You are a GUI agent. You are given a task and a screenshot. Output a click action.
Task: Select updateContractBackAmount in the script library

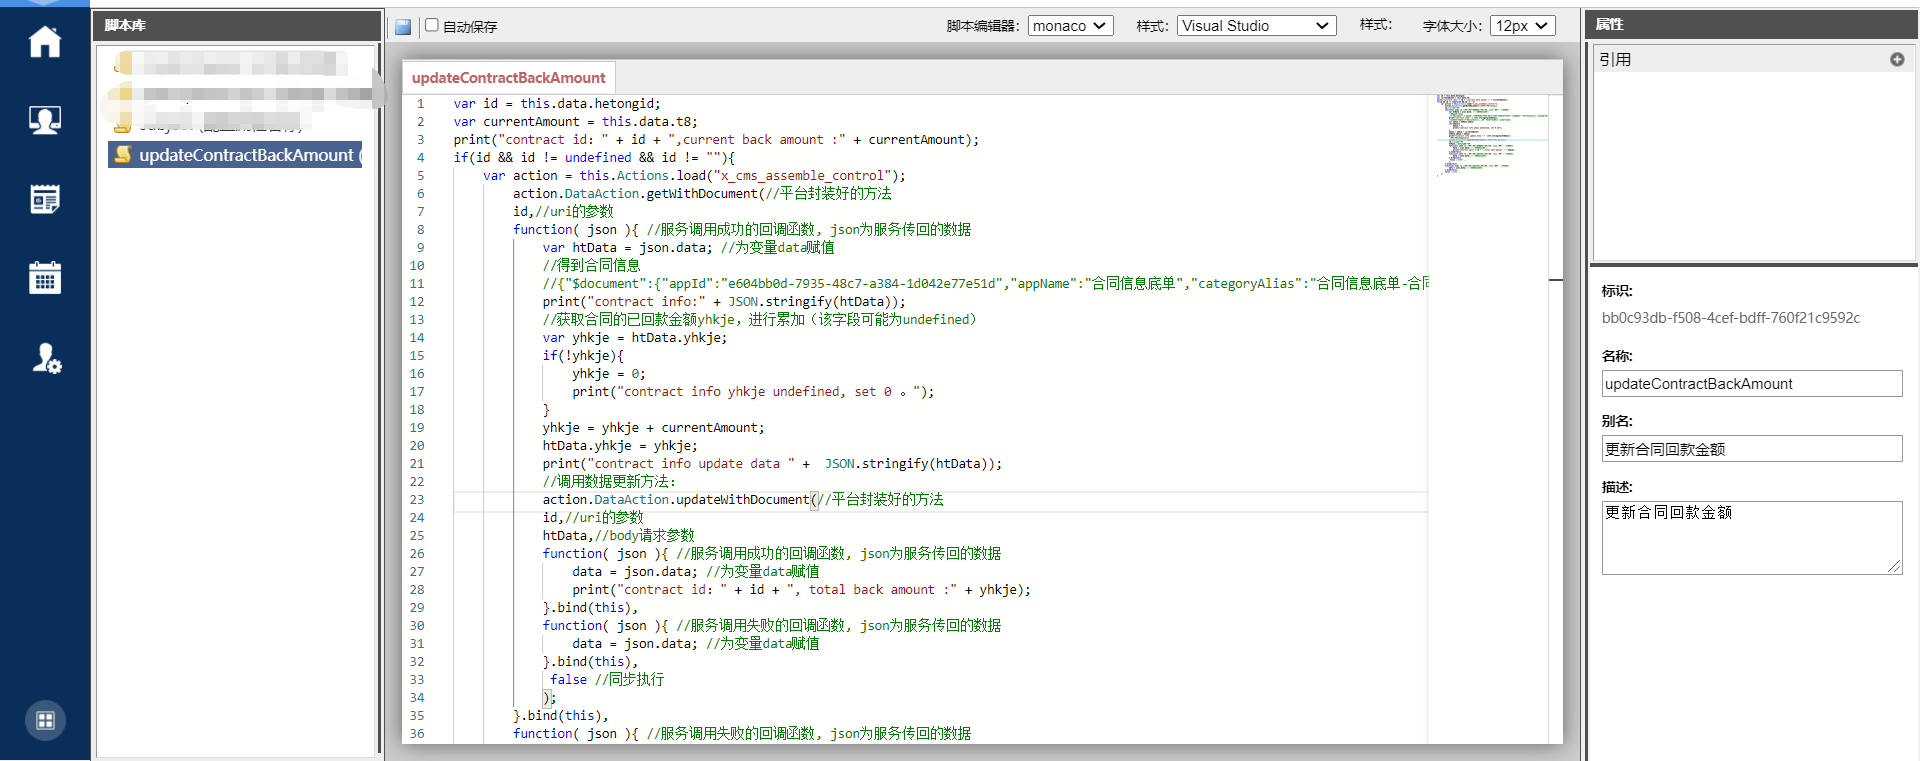[236, 155]
